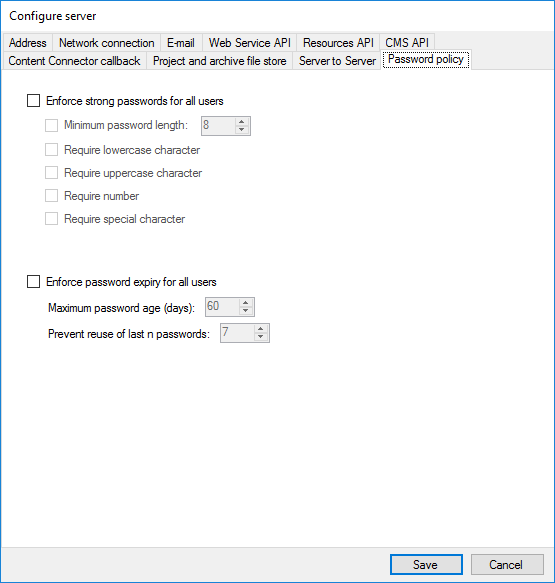Increase prevent reuse count with up arrow
Screen dimensions: 555x583
click(x=261, y=329)
